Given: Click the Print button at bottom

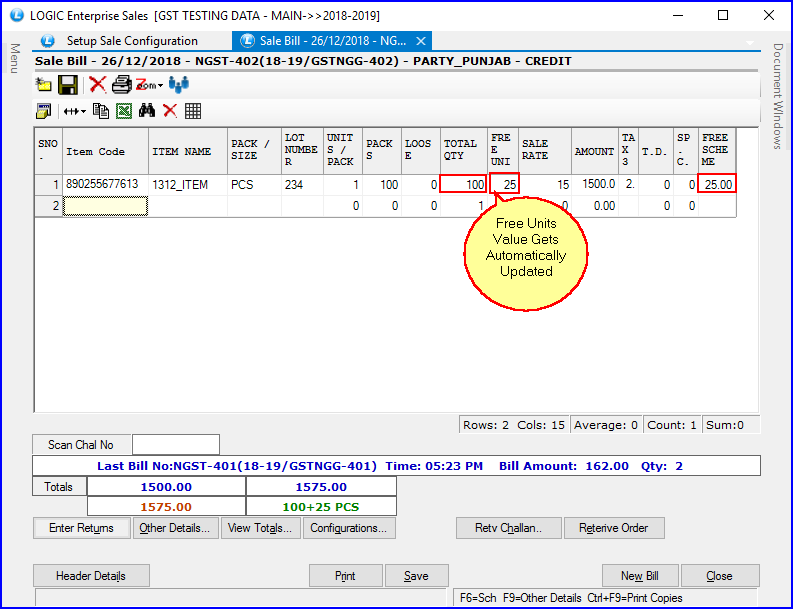Looking at the screenshot, I should [345, 576].
